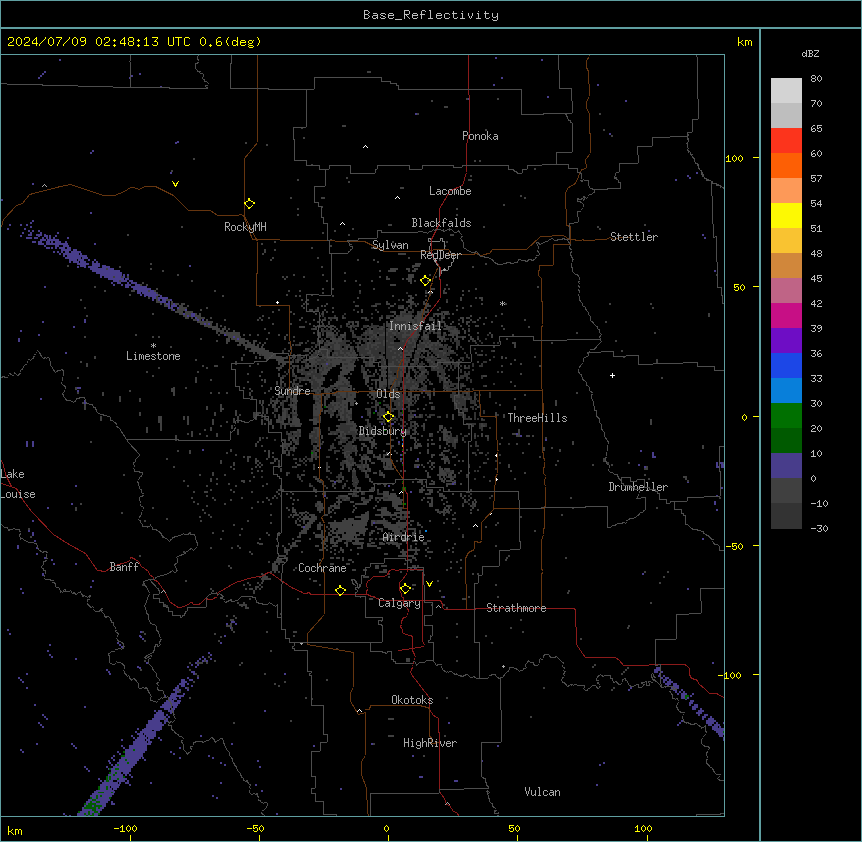Screen dimensions: 862x842
Task: Click the yellow diamond marker south of RedDeer
Action: point(426,281)
